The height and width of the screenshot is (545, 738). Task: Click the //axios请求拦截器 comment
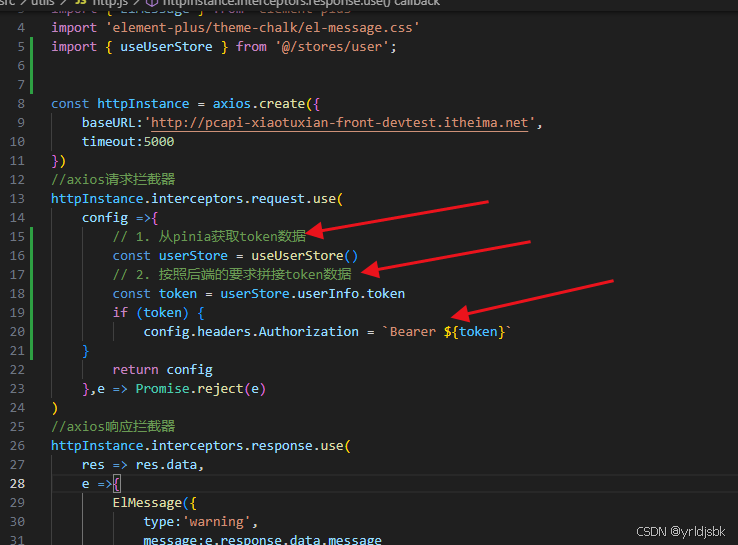click(x=113, y=179)
